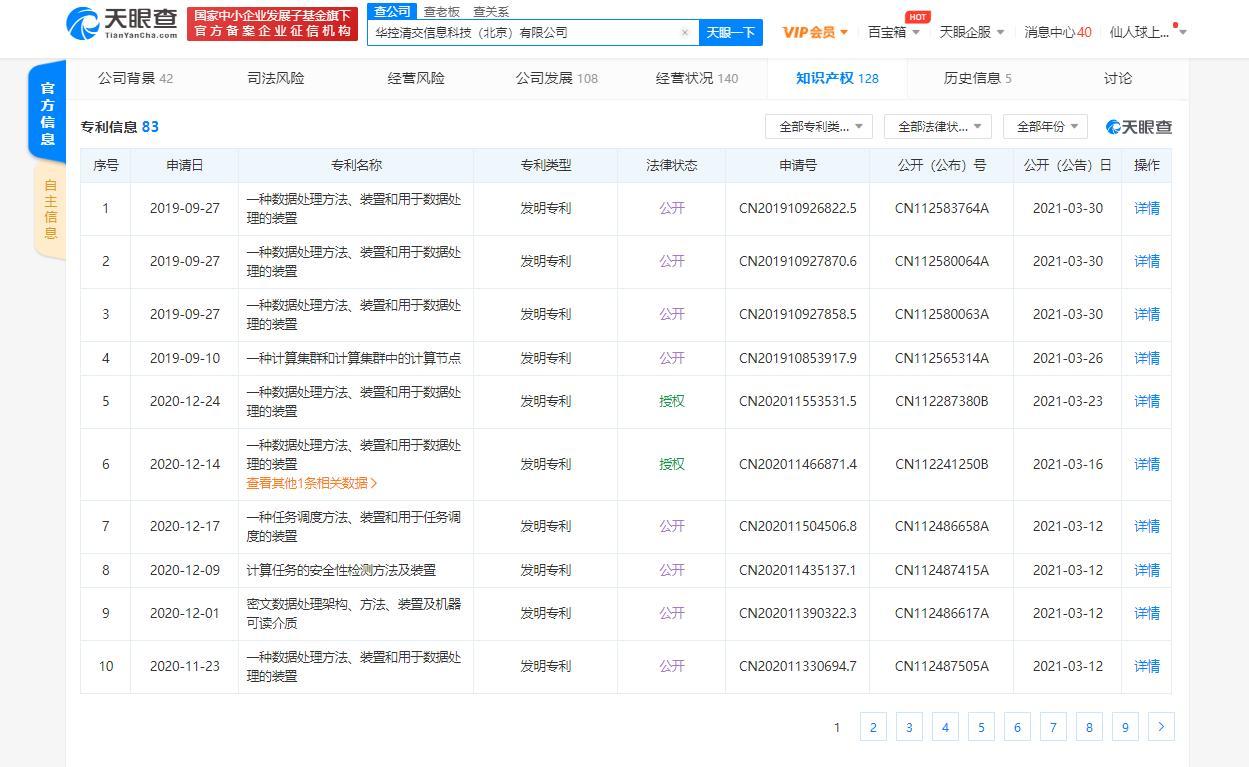Switch to 查老板 search tab
1249x767 pixels.
point(442,12)
